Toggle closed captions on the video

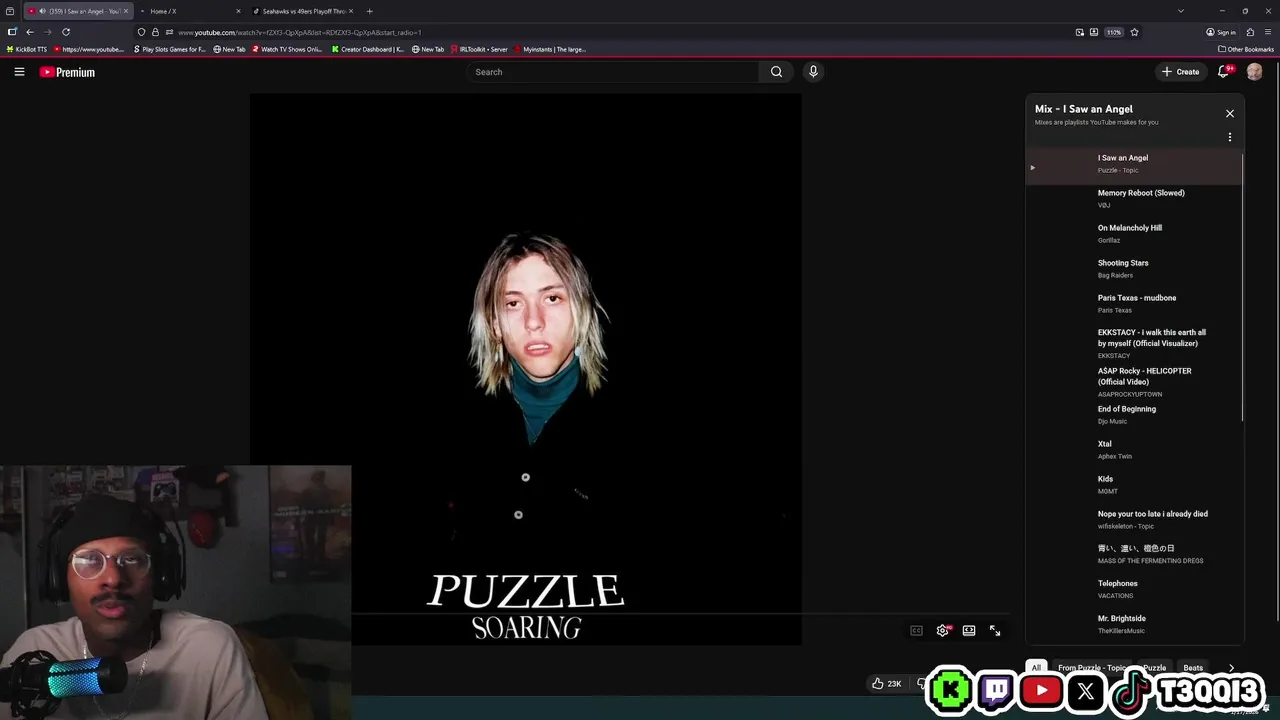tap(916, 630)
